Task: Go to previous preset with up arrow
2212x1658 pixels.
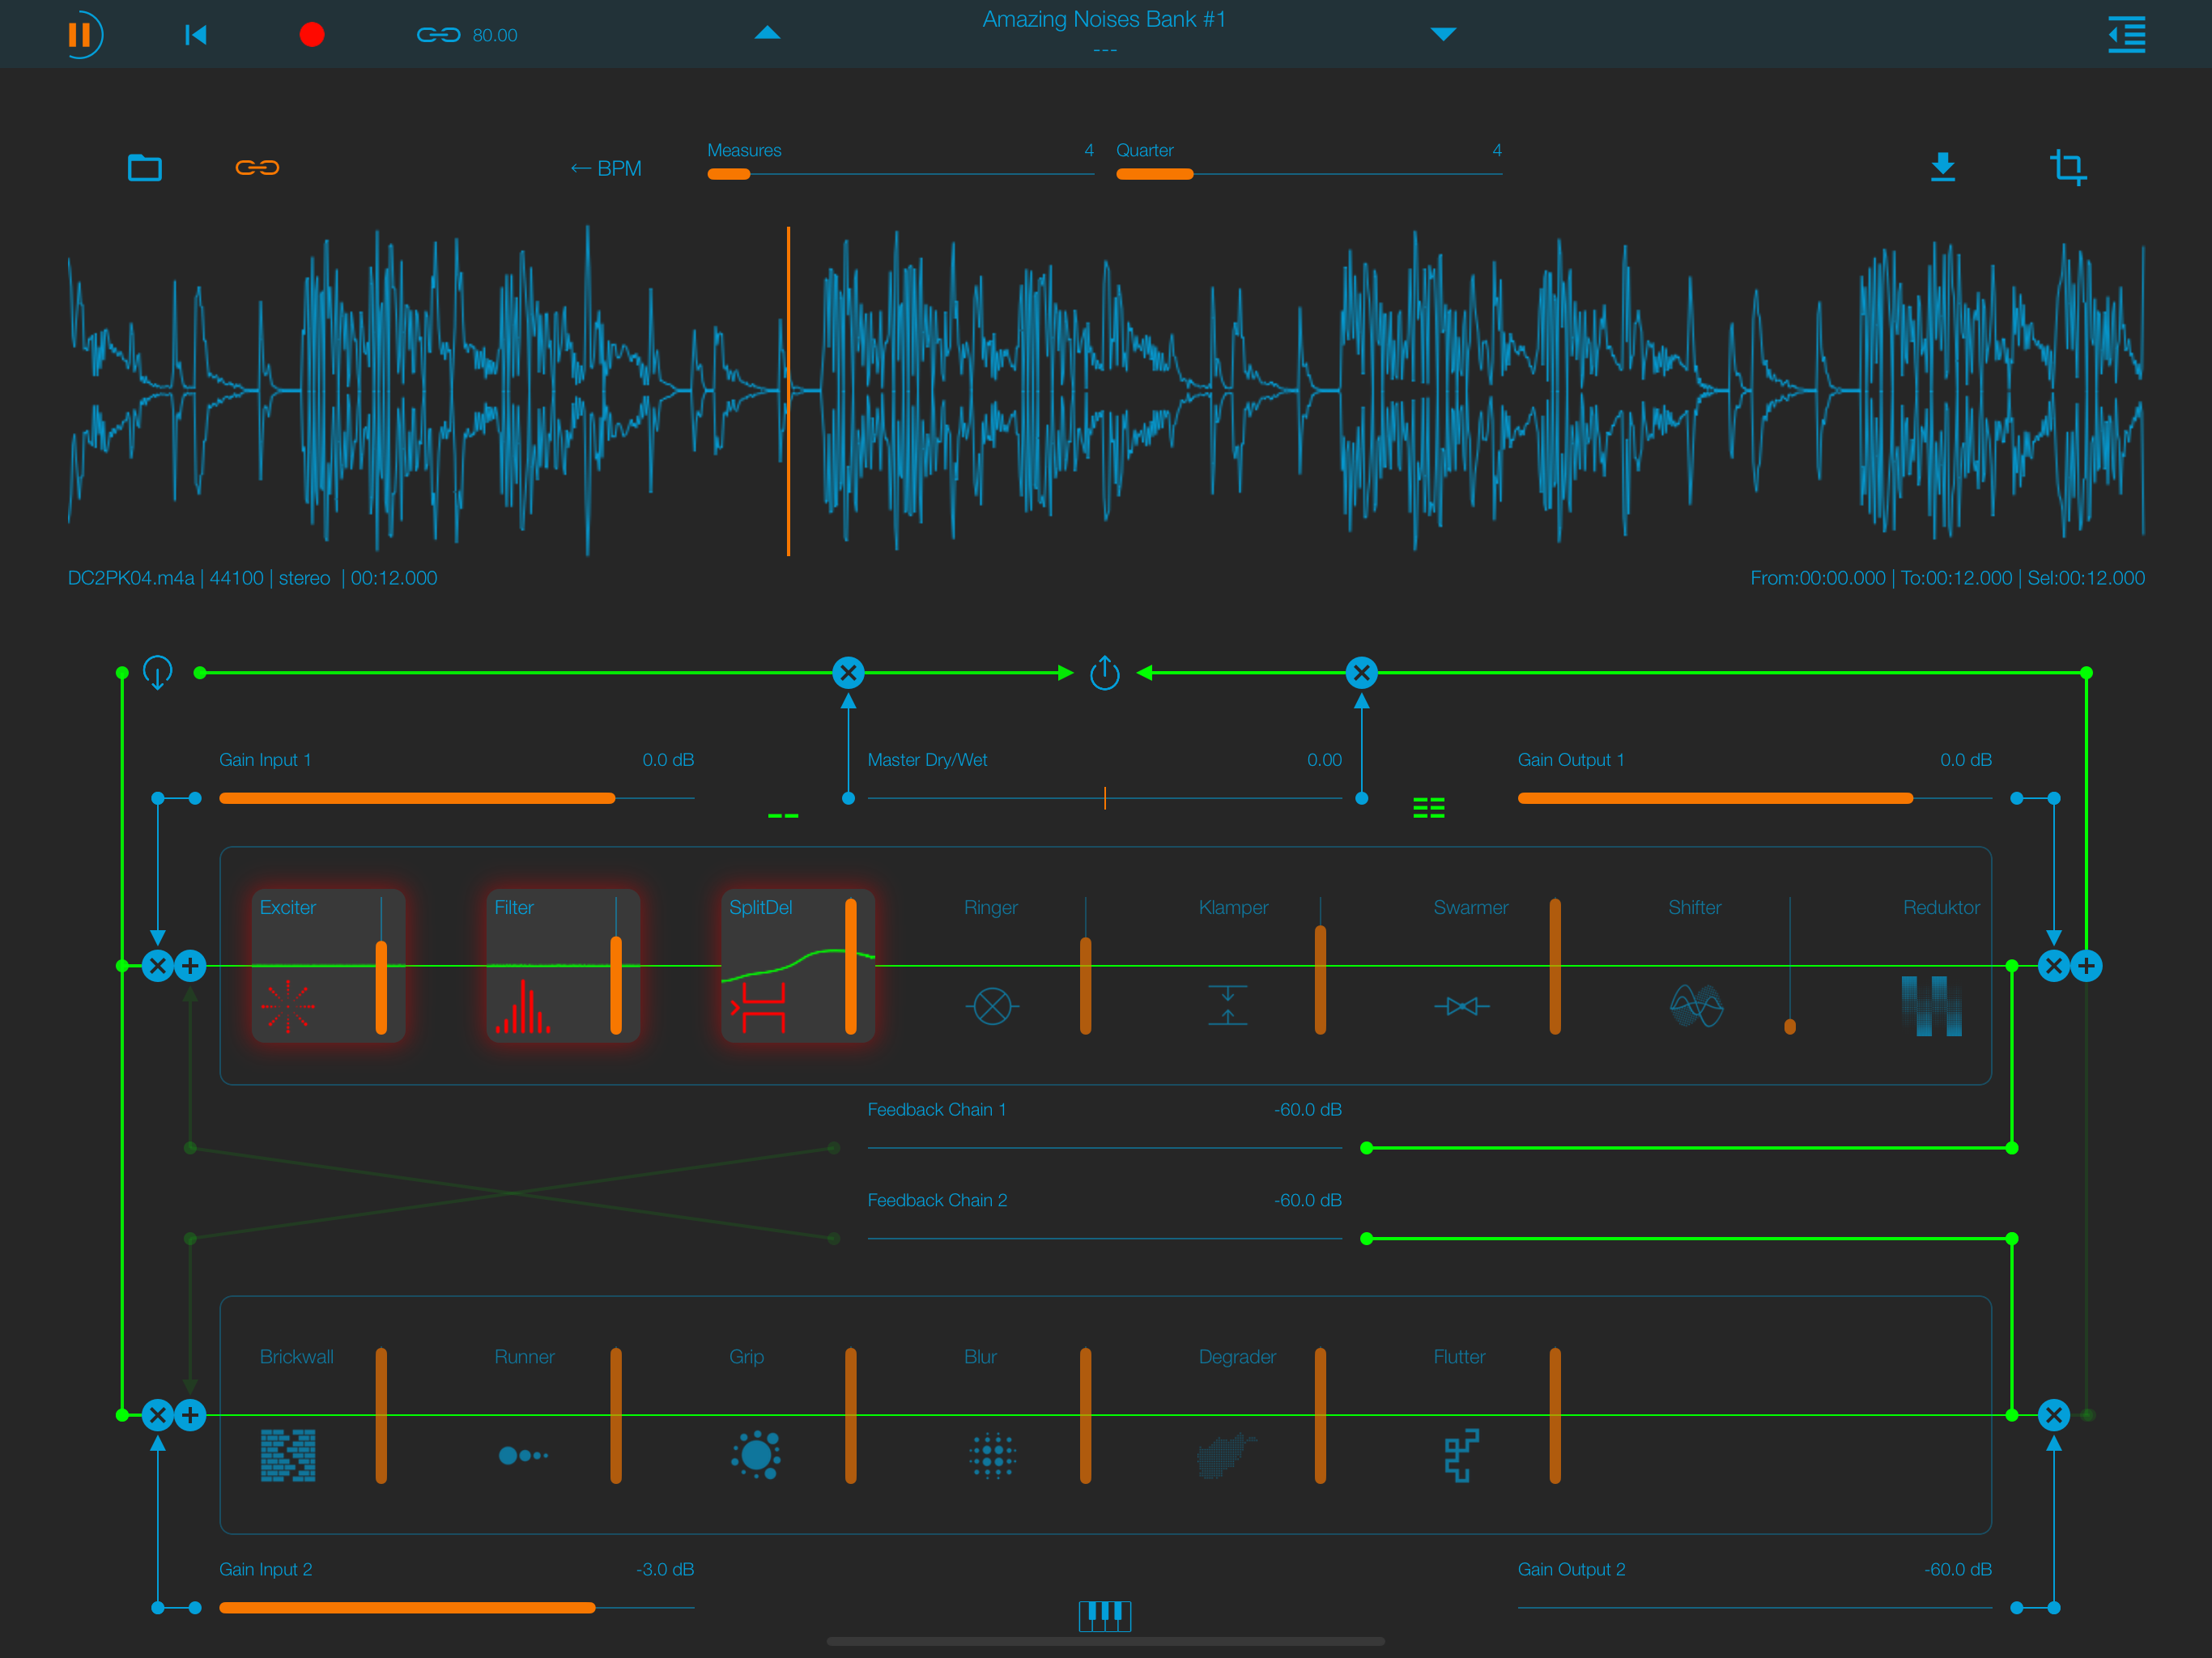Action: [767, 33]
